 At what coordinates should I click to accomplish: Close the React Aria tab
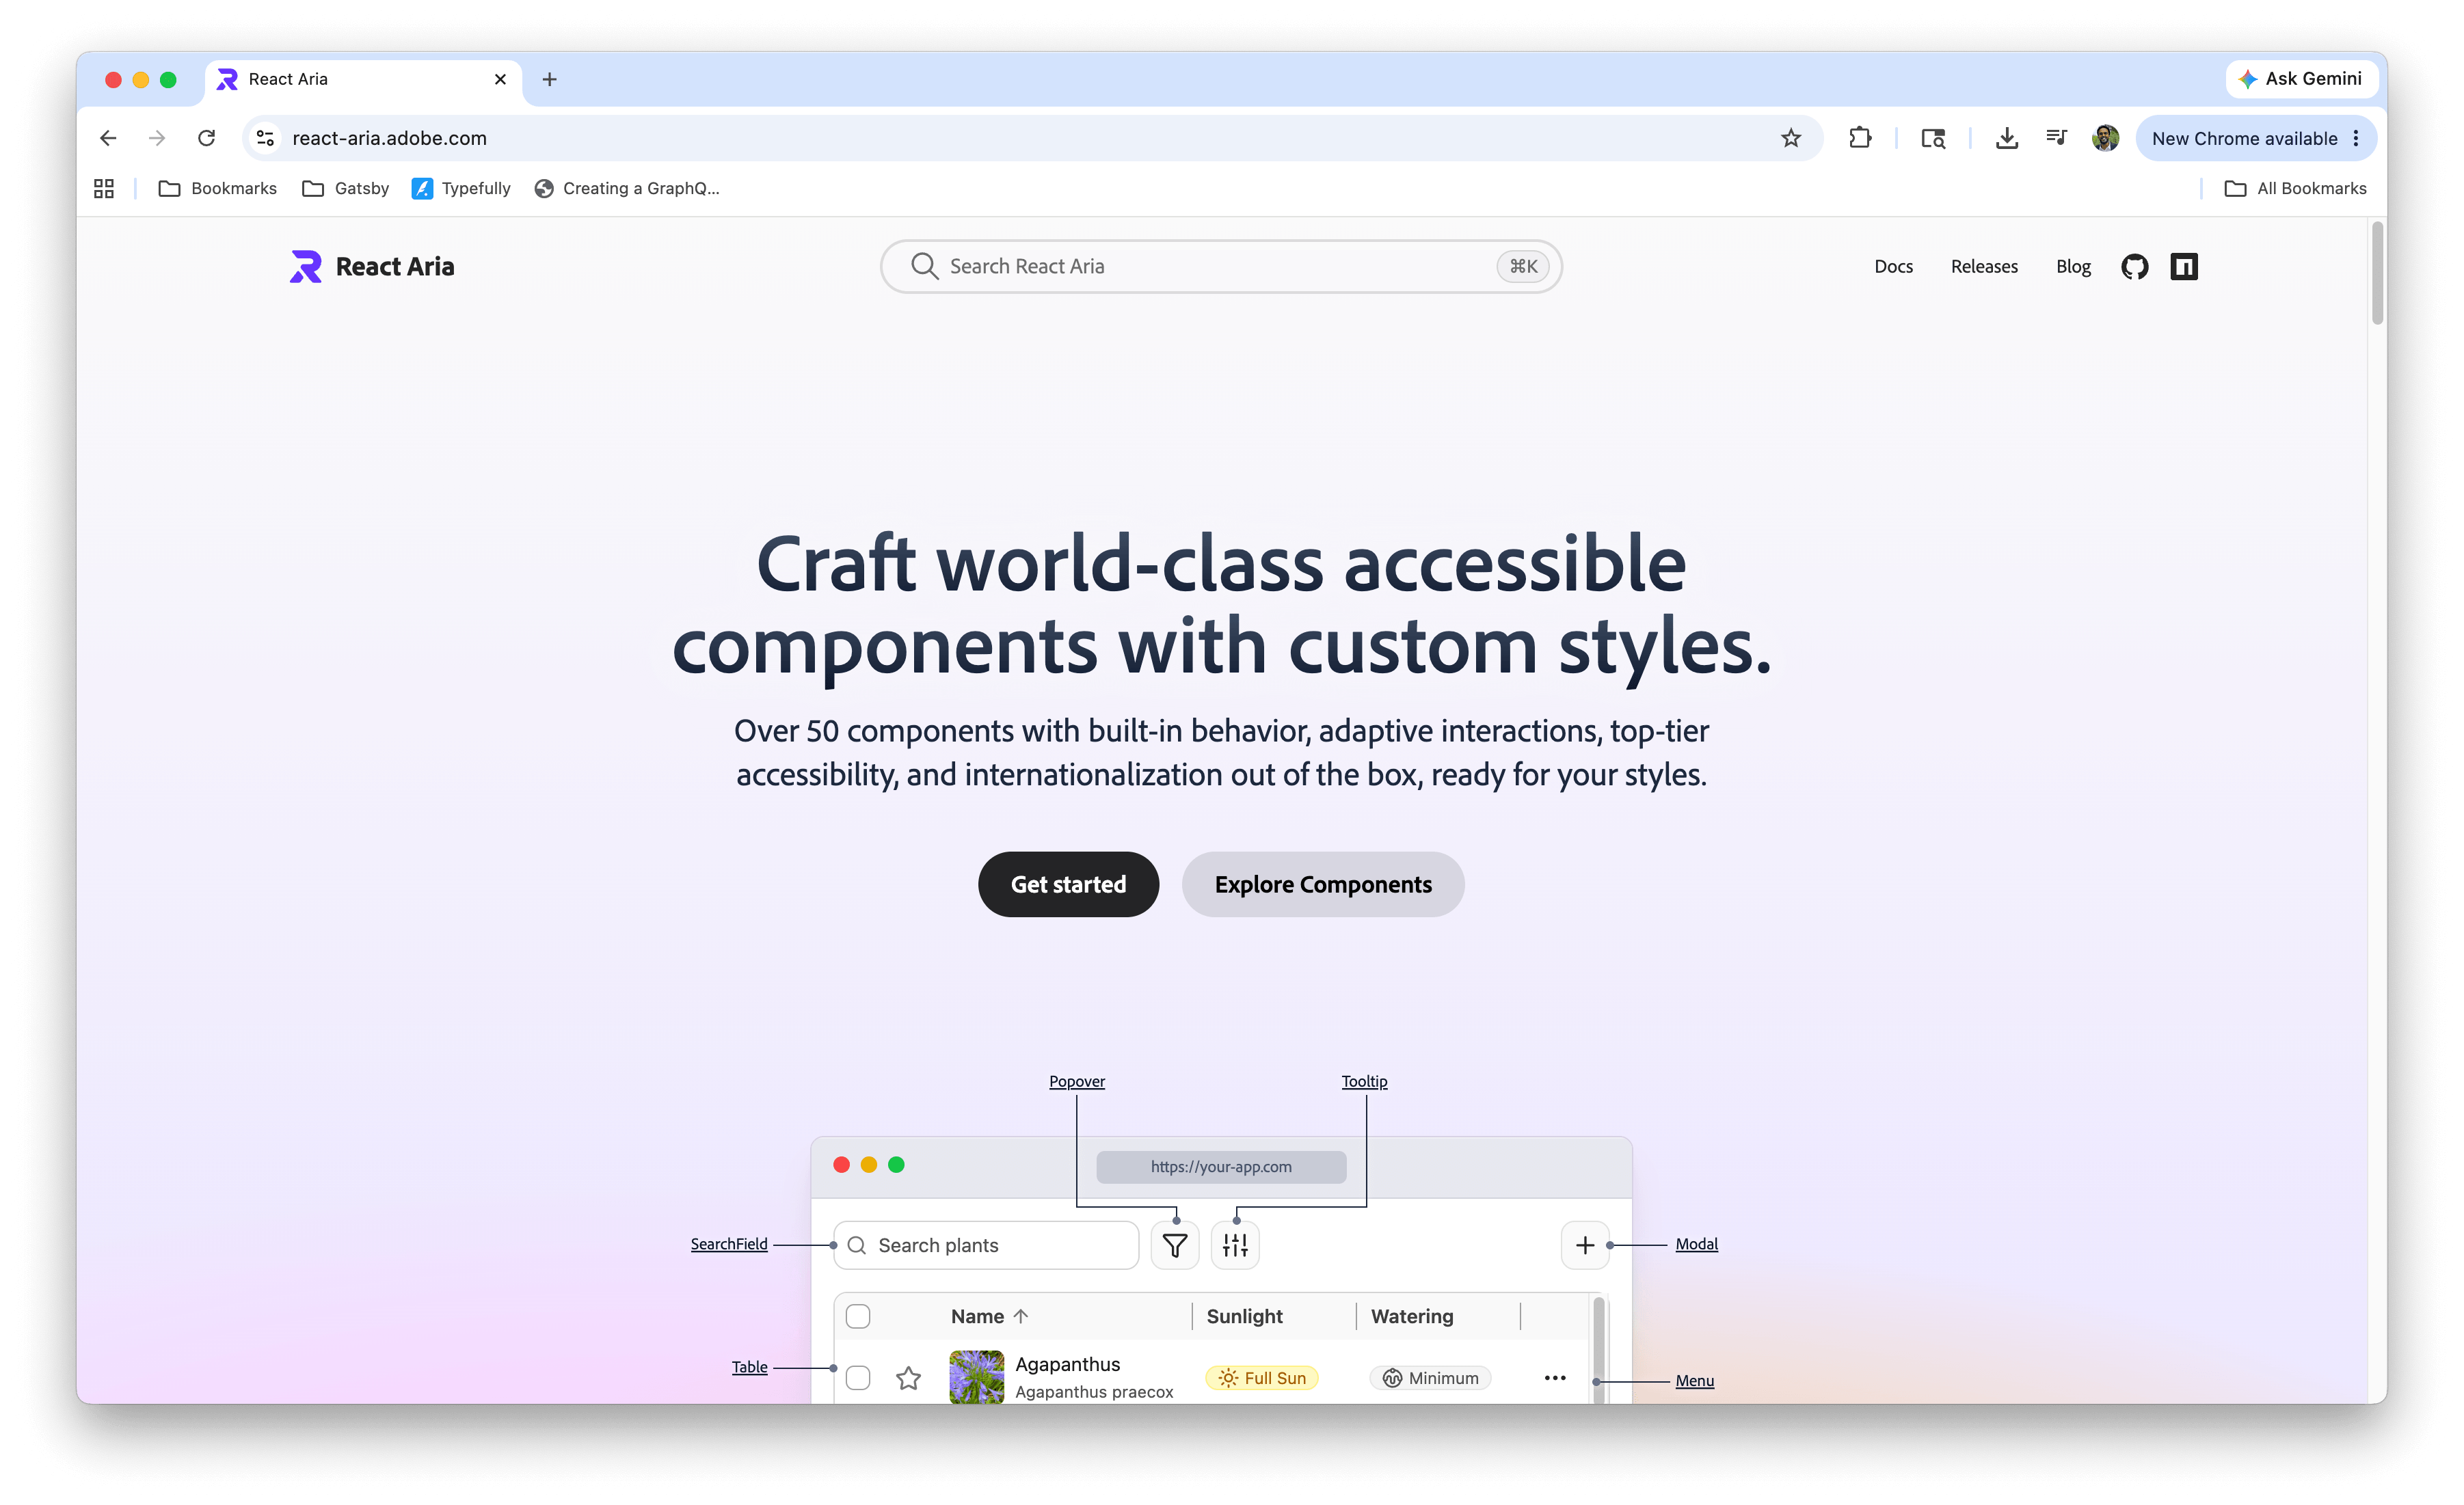click(x=500, y=79)
